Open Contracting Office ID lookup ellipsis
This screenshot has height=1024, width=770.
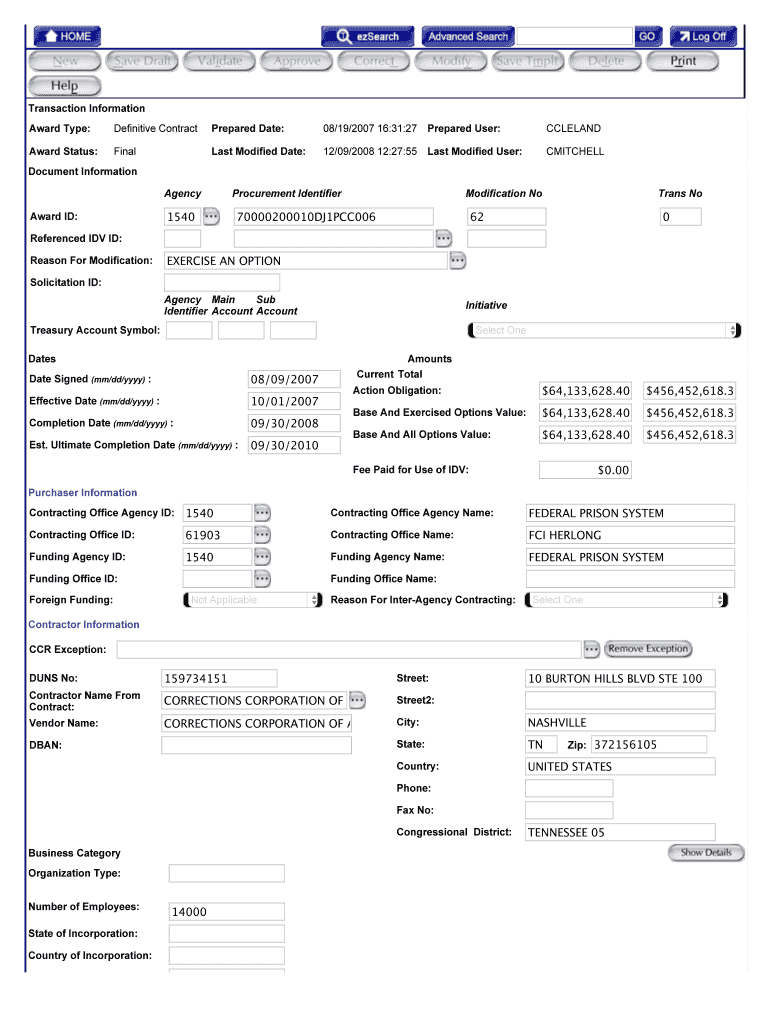coord(262,535)
